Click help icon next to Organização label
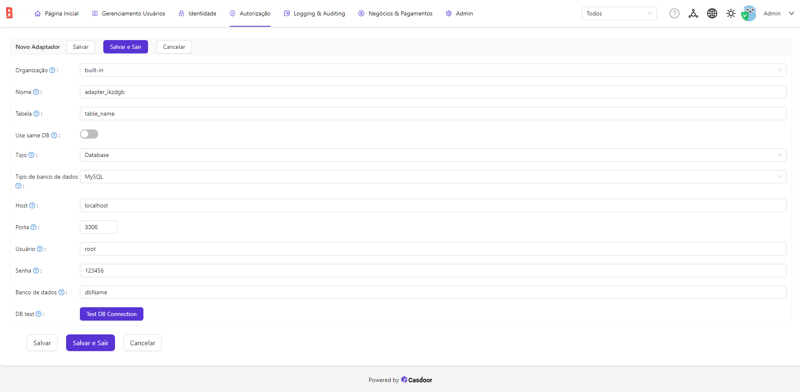Image resolution: width=800 pixels, height=392 pixels. [x=52, y=70]
